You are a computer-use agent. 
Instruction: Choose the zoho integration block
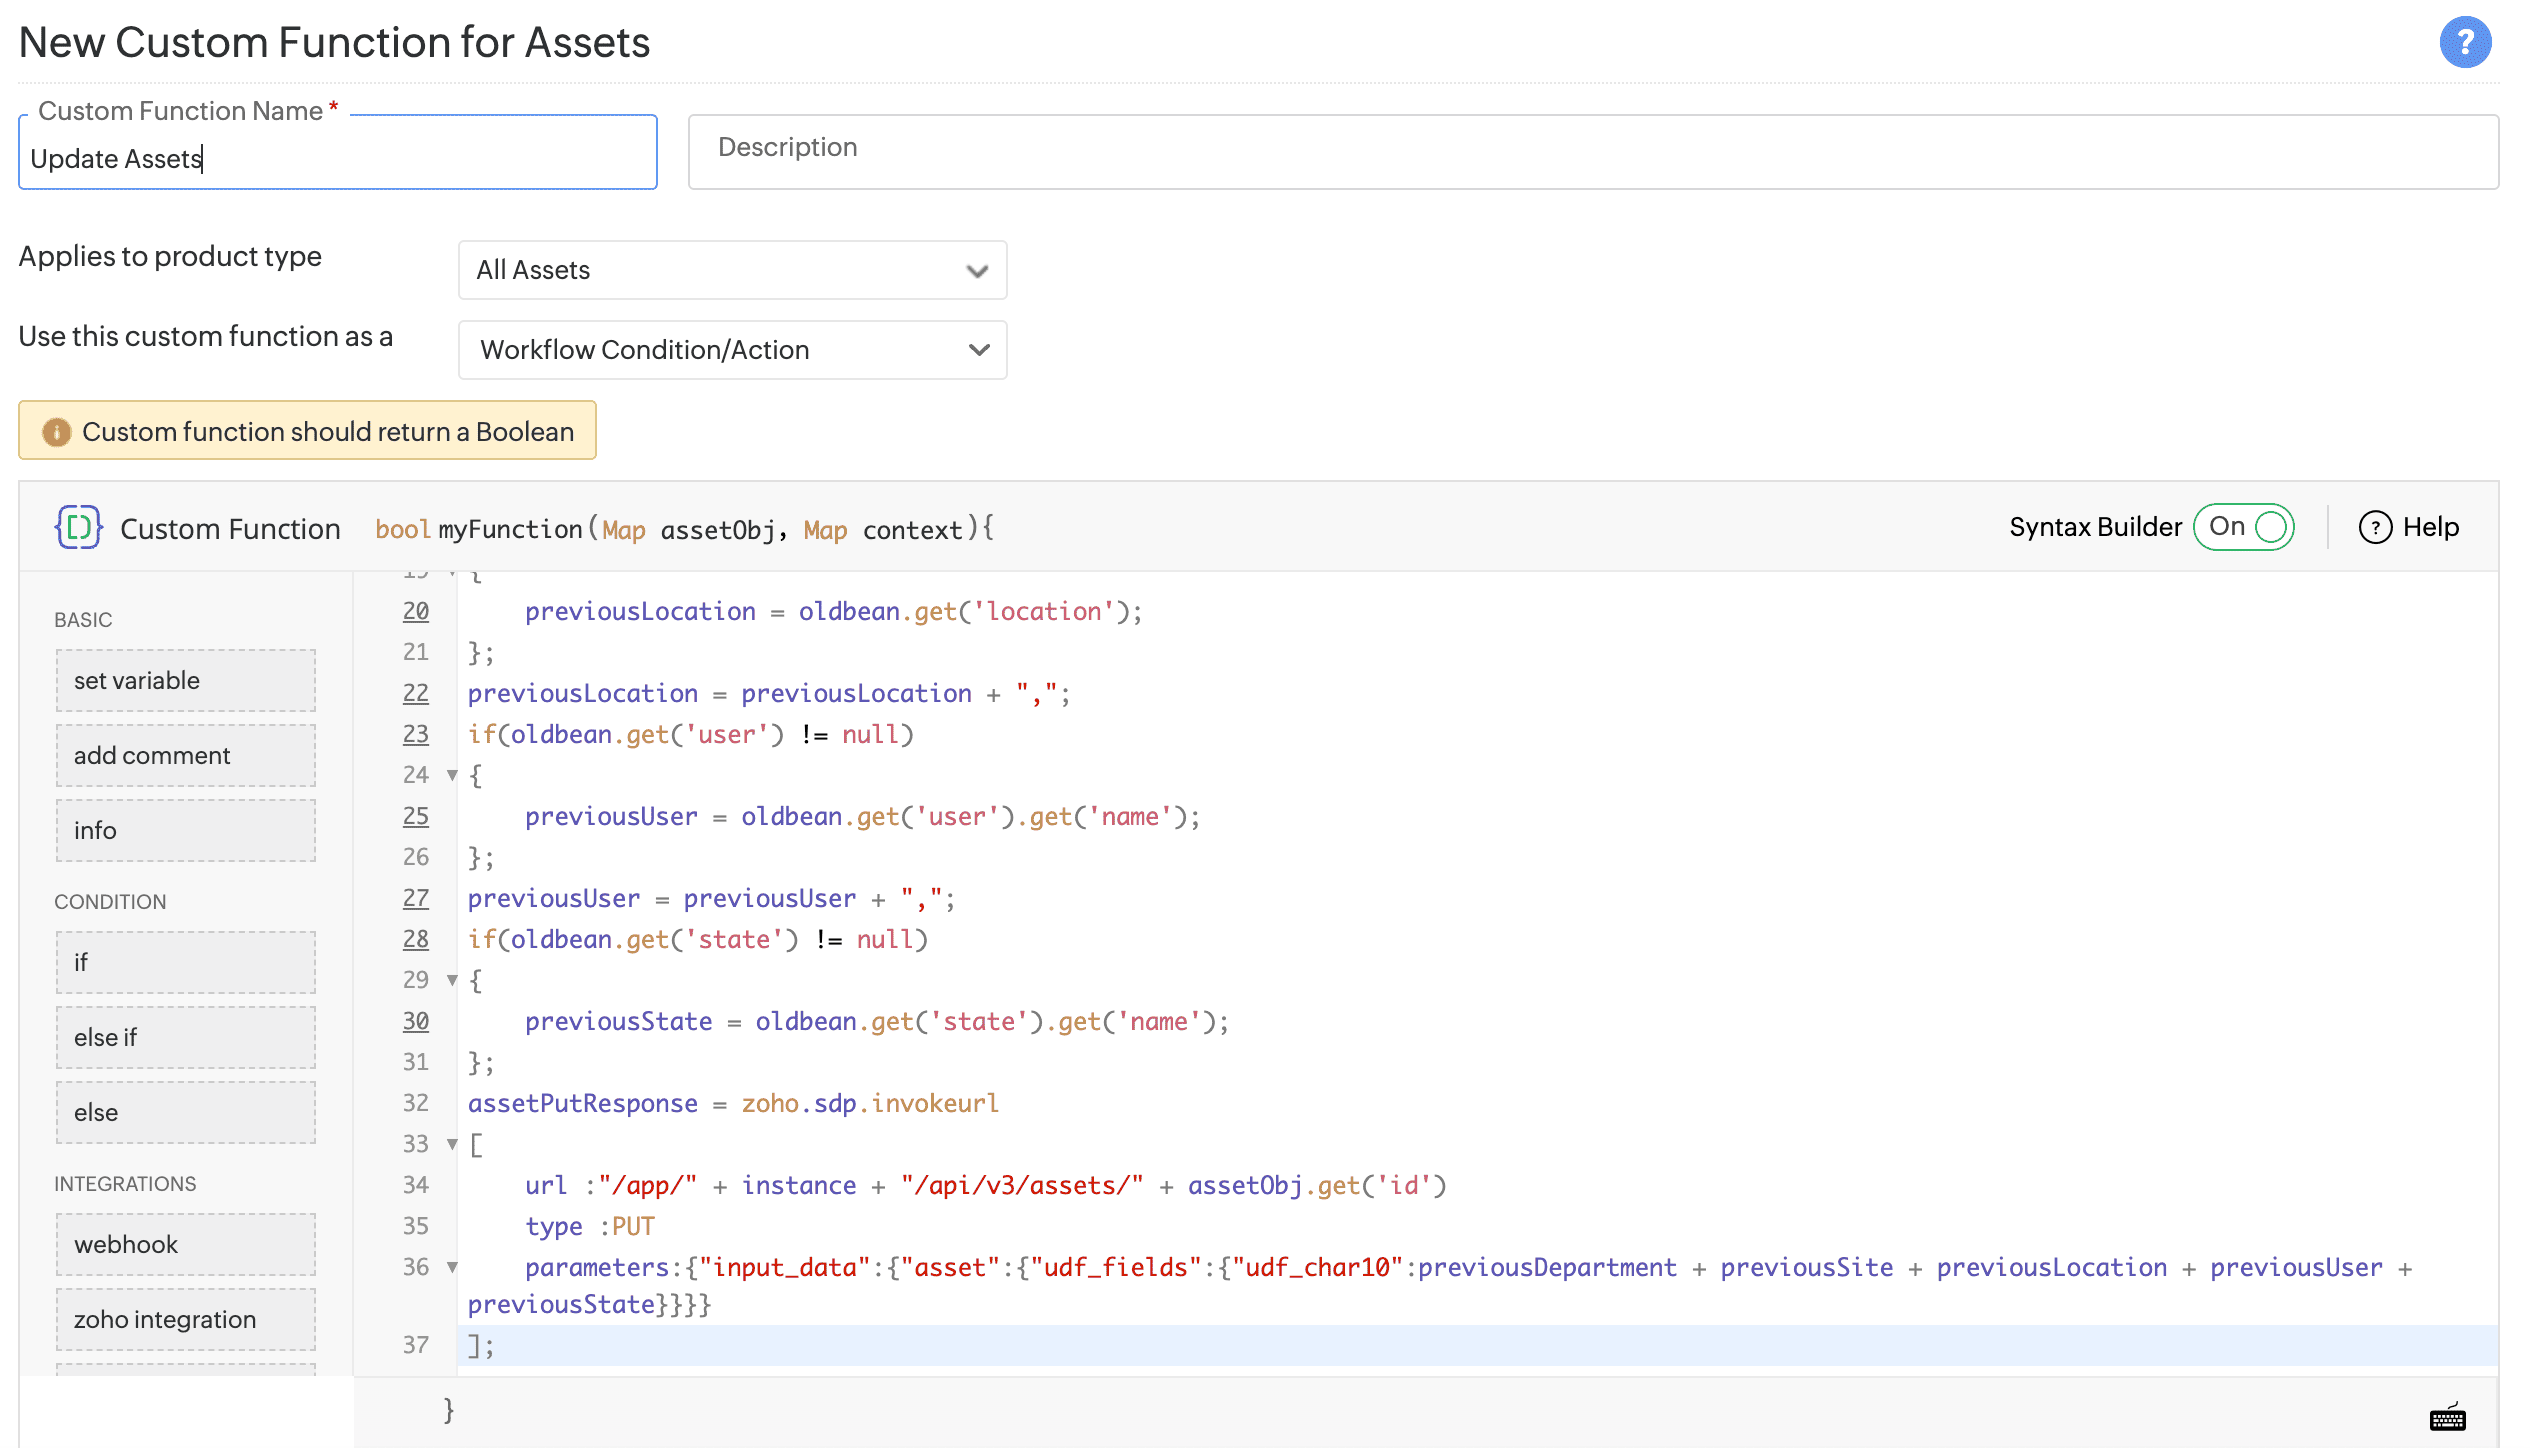(186, 1319)
